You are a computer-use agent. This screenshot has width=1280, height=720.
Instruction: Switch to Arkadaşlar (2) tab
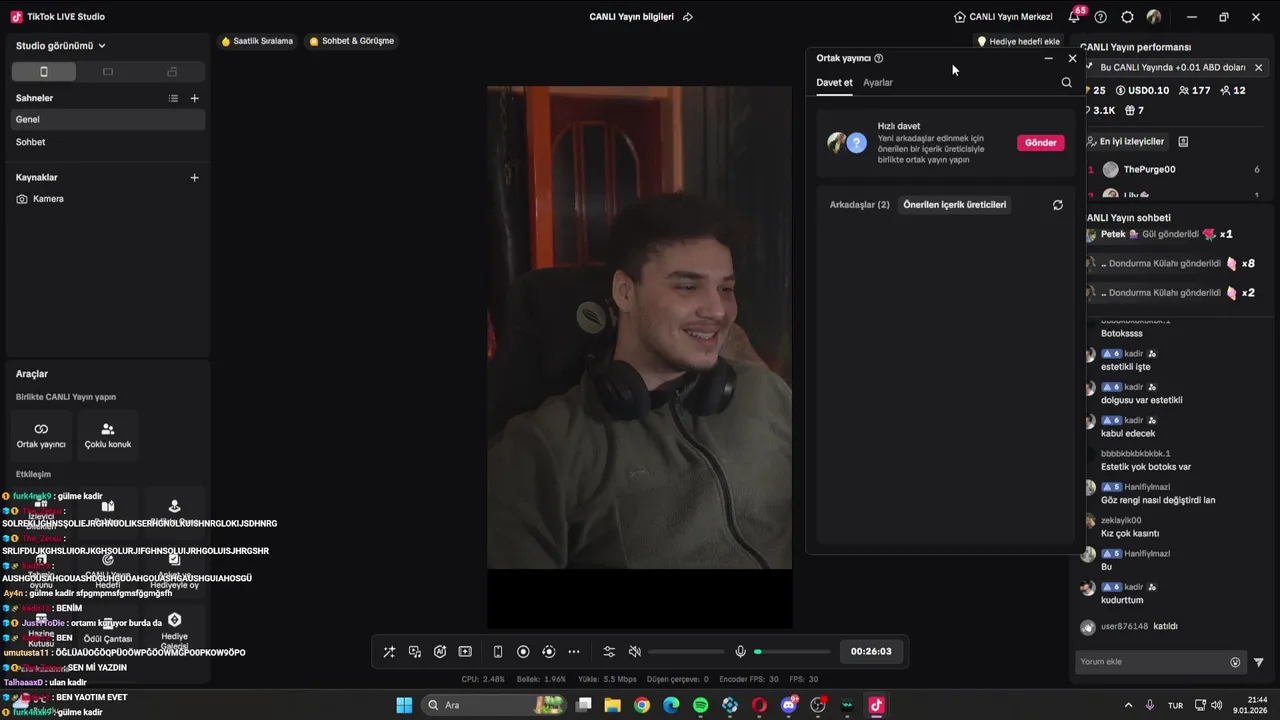click(859, 205)
